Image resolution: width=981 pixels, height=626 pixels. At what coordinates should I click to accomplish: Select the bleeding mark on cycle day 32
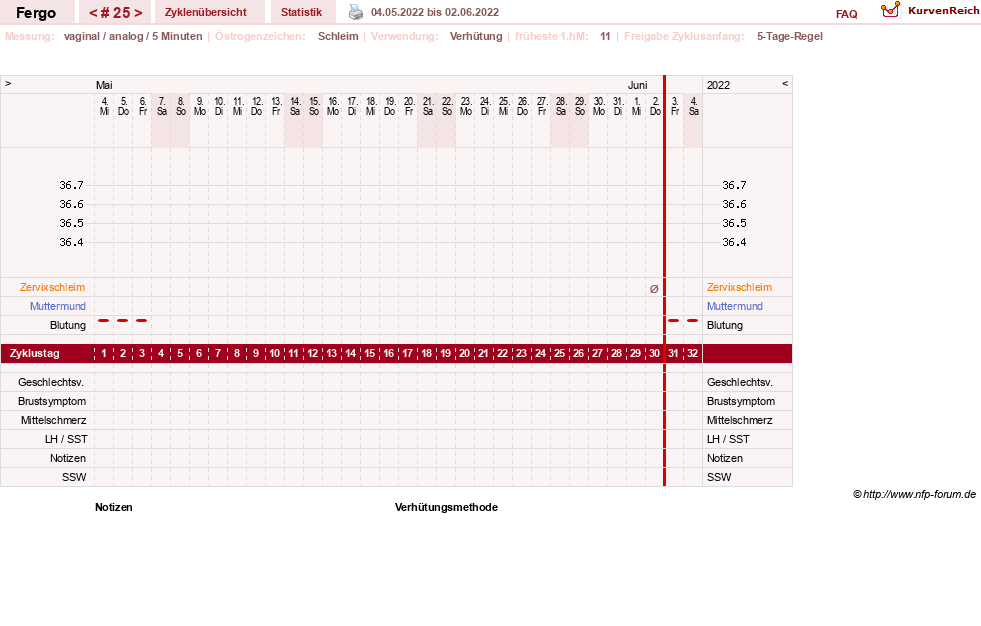[692, 320]
